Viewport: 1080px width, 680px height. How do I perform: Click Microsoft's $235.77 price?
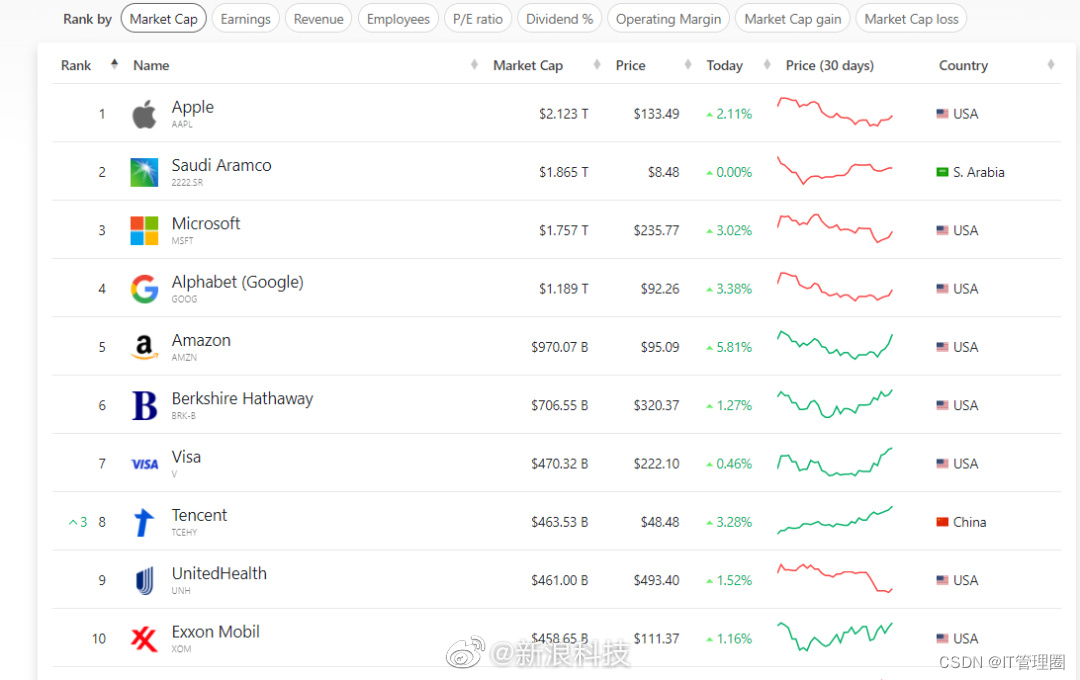[x=656, y=230]
